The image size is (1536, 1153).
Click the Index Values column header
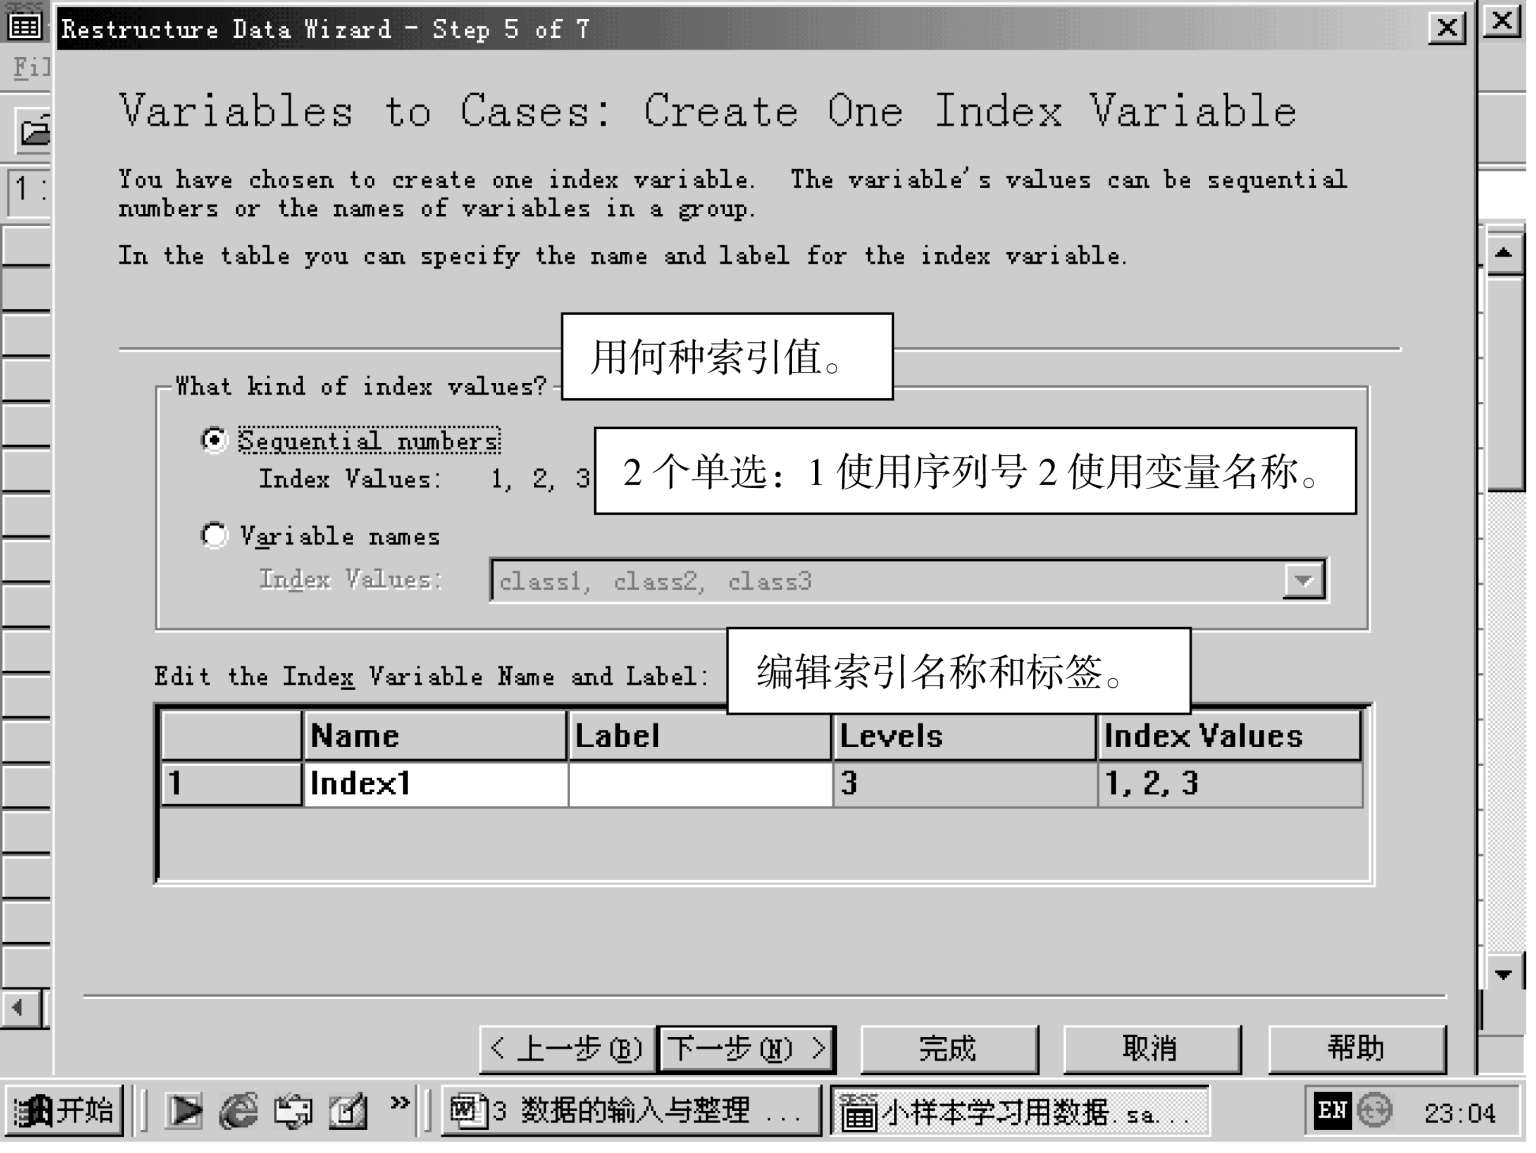[x=1230, y=736]
